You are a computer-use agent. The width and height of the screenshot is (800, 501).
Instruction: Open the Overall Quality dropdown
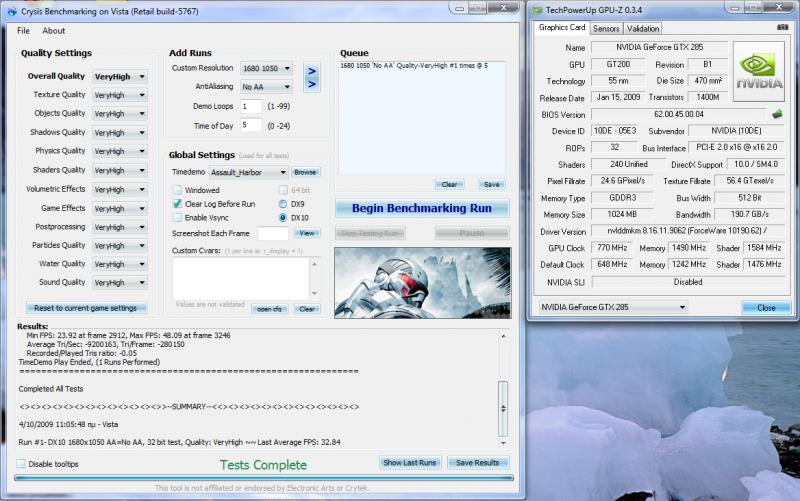point(120,77)
